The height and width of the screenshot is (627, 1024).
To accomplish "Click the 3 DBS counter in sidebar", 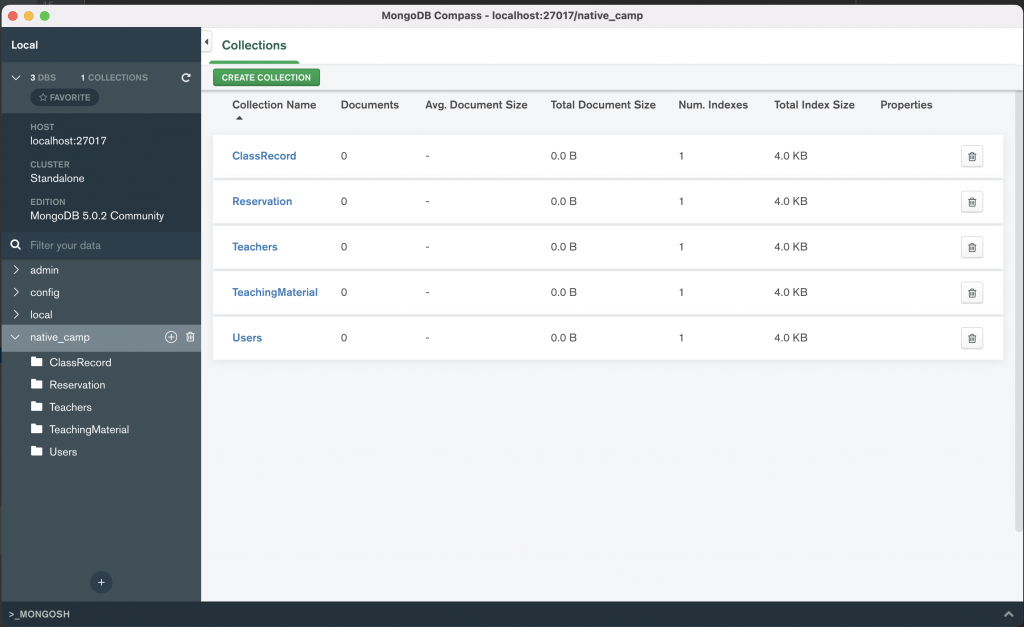I will [43, 78].
